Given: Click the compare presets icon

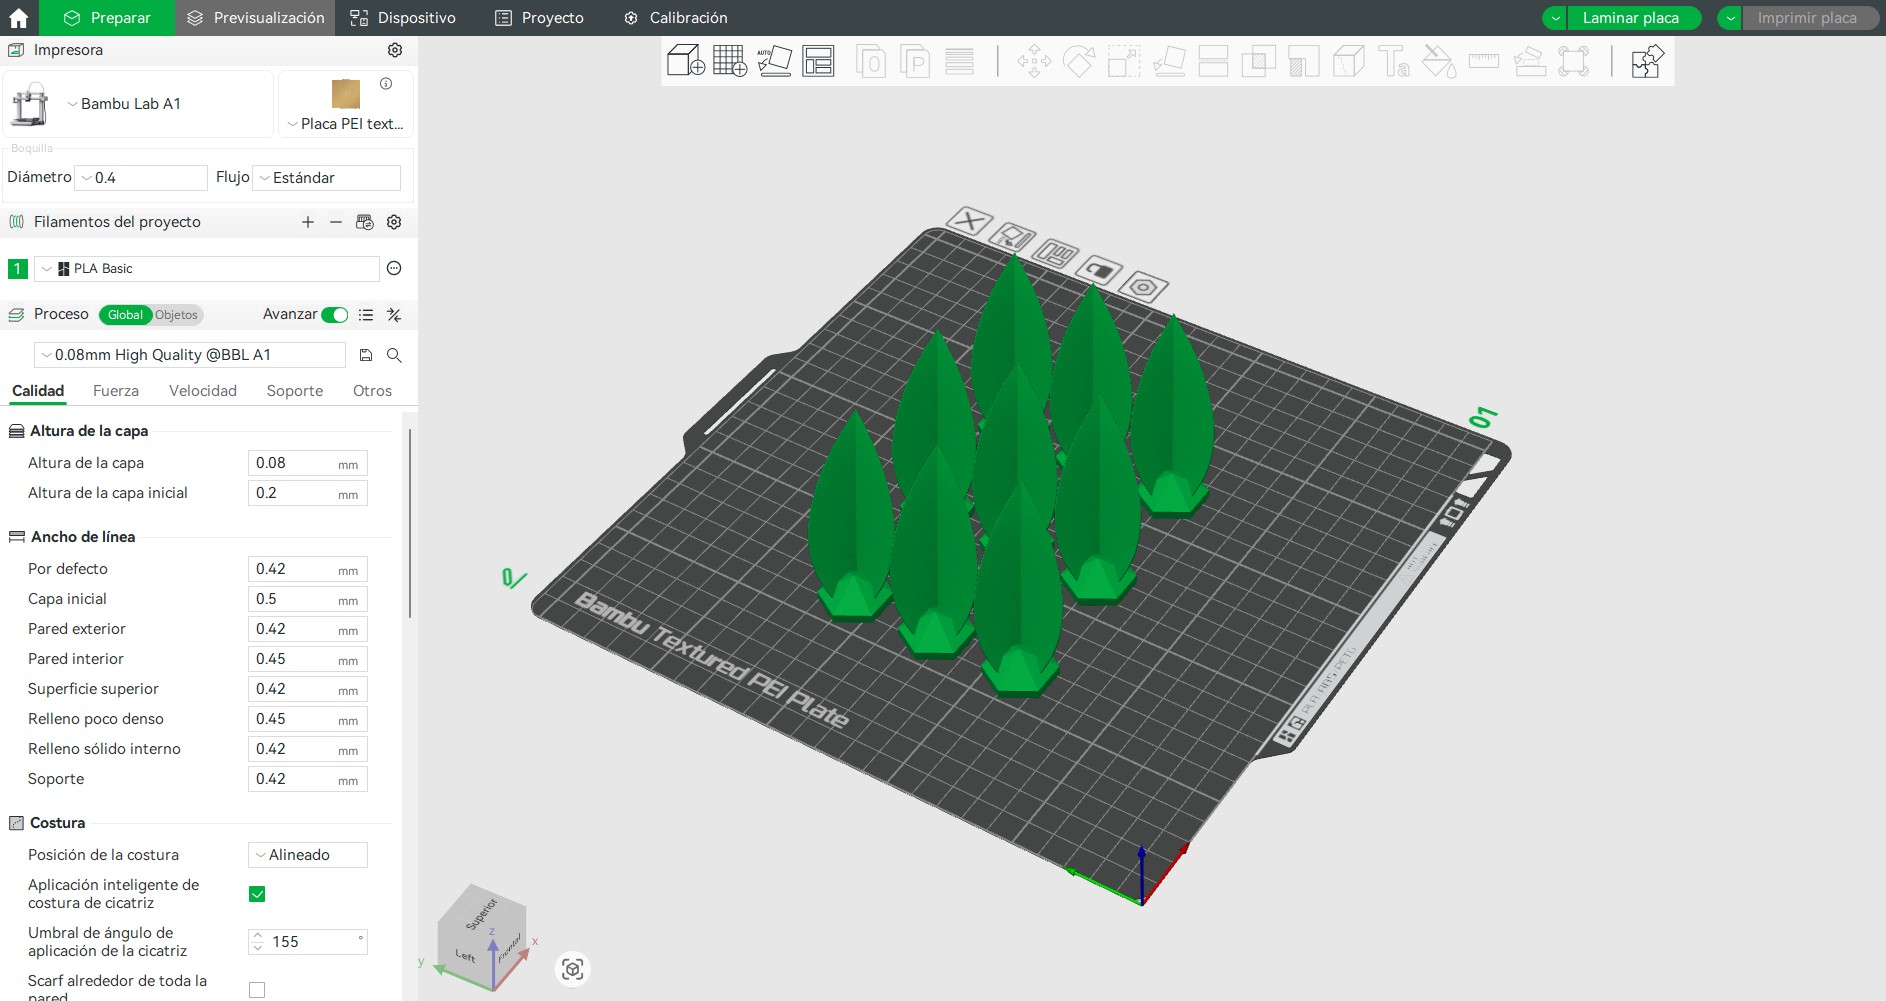Looking at the screenshot, I should tap(394, 315).
